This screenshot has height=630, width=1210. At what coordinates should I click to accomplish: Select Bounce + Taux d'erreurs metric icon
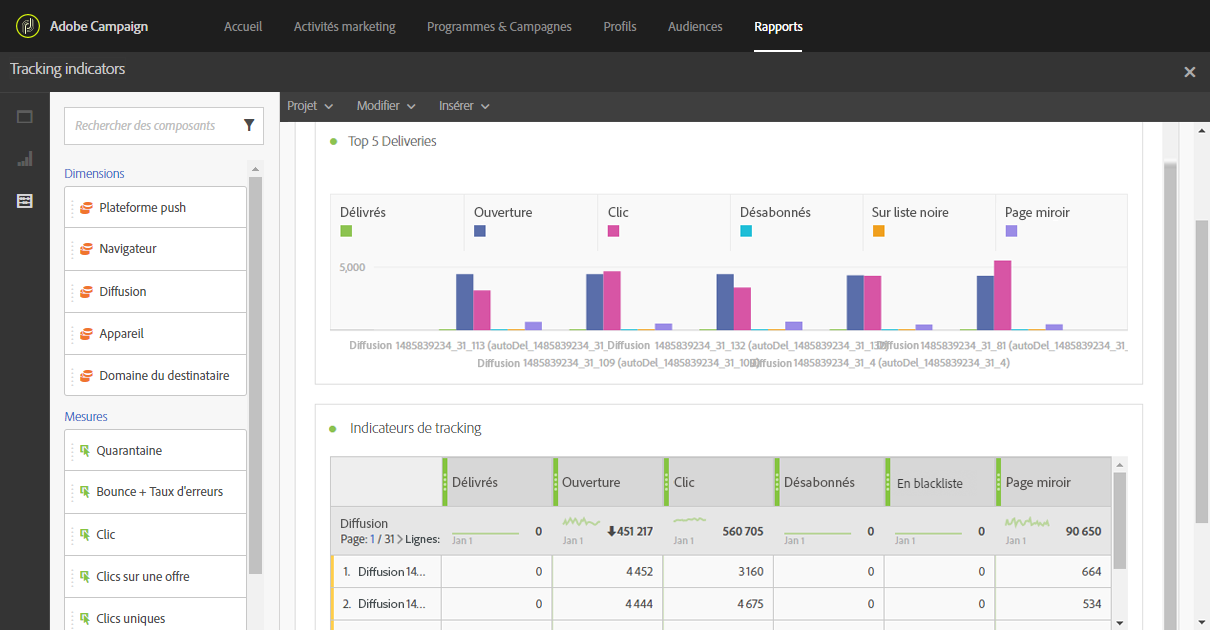tap(85, 492)
